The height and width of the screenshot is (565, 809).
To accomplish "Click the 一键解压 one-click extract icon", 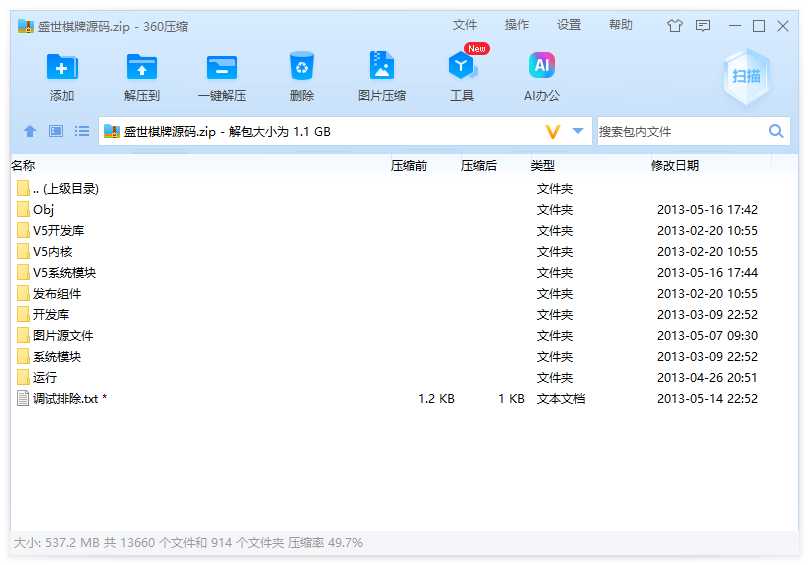I will [x=222, y=67].
